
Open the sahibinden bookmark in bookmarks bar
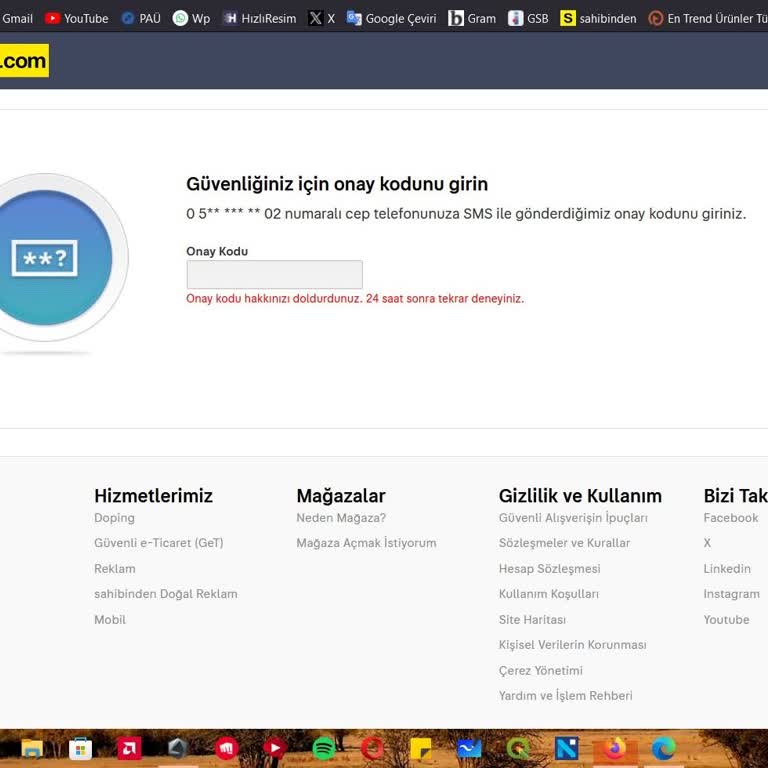(598, 18)
